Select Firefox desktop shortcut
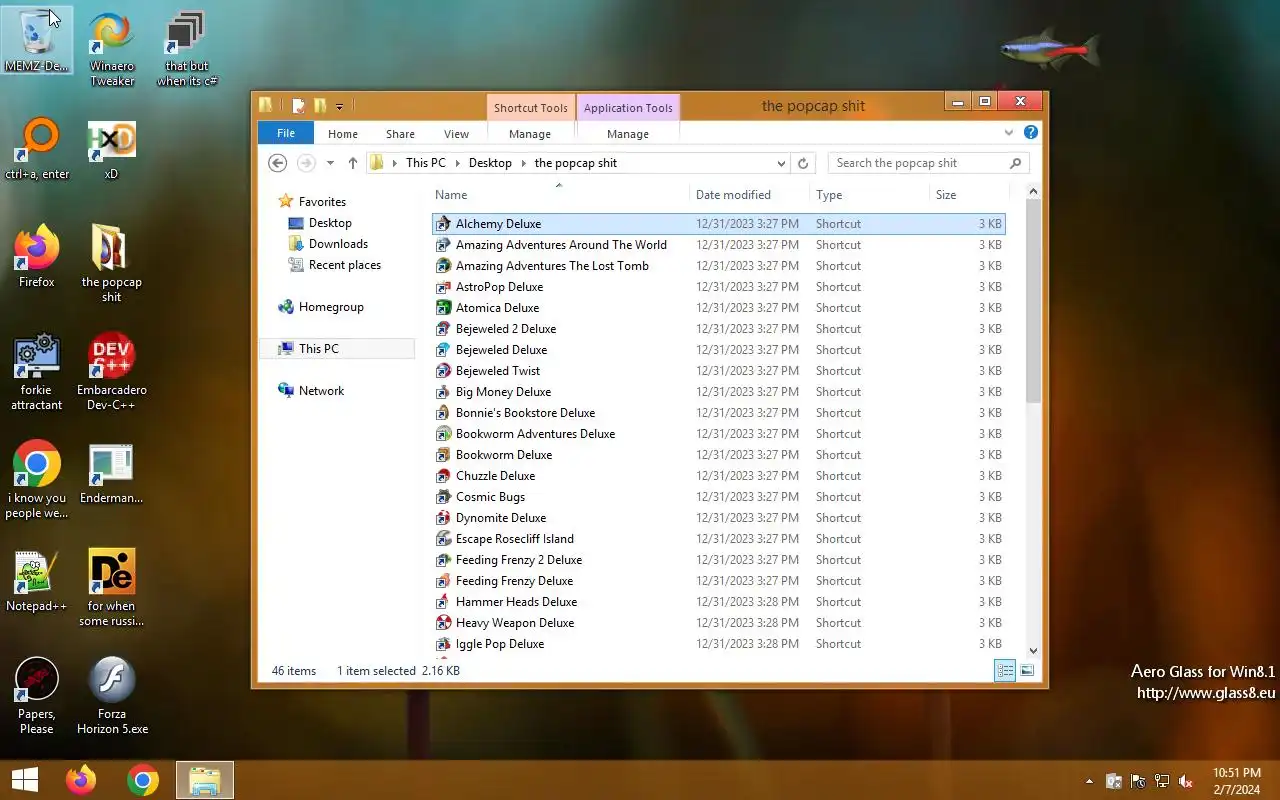 point(37,257)
